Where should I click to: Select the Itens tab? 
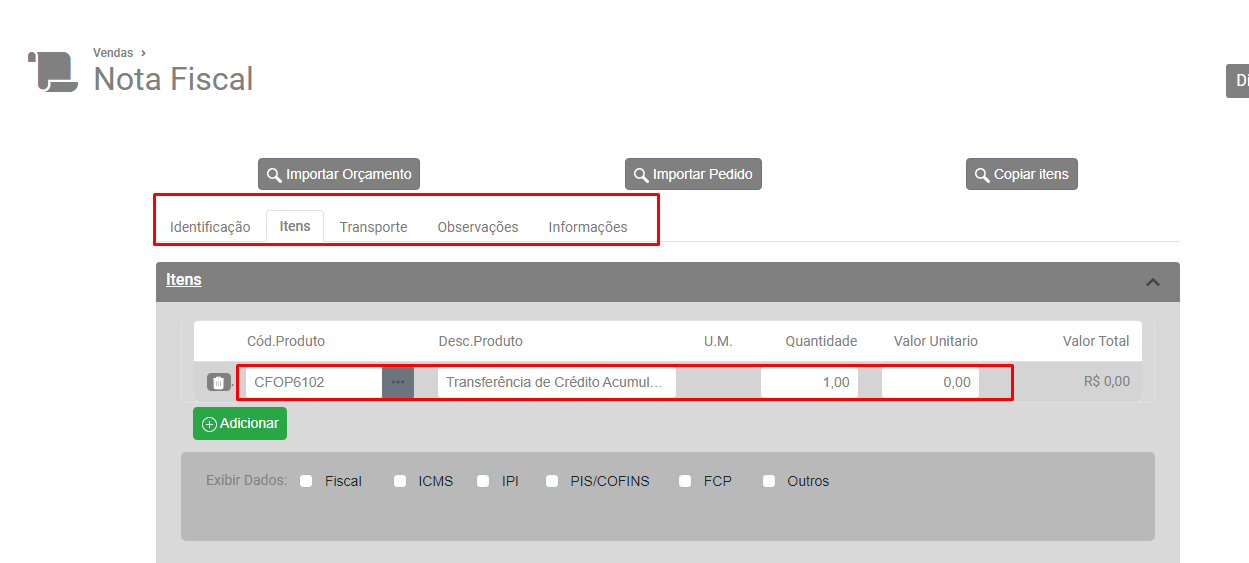pos(295,226)
